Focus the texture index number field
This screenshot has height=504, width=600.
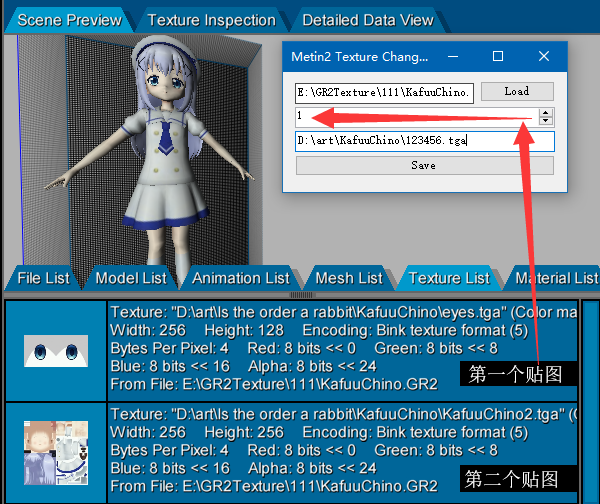point(417,117)
